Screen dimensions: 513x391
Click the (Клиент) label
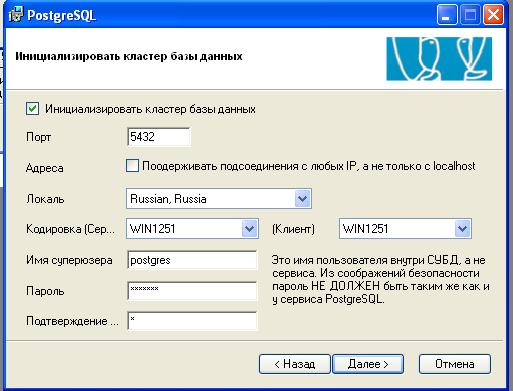(x=293, y=229)
